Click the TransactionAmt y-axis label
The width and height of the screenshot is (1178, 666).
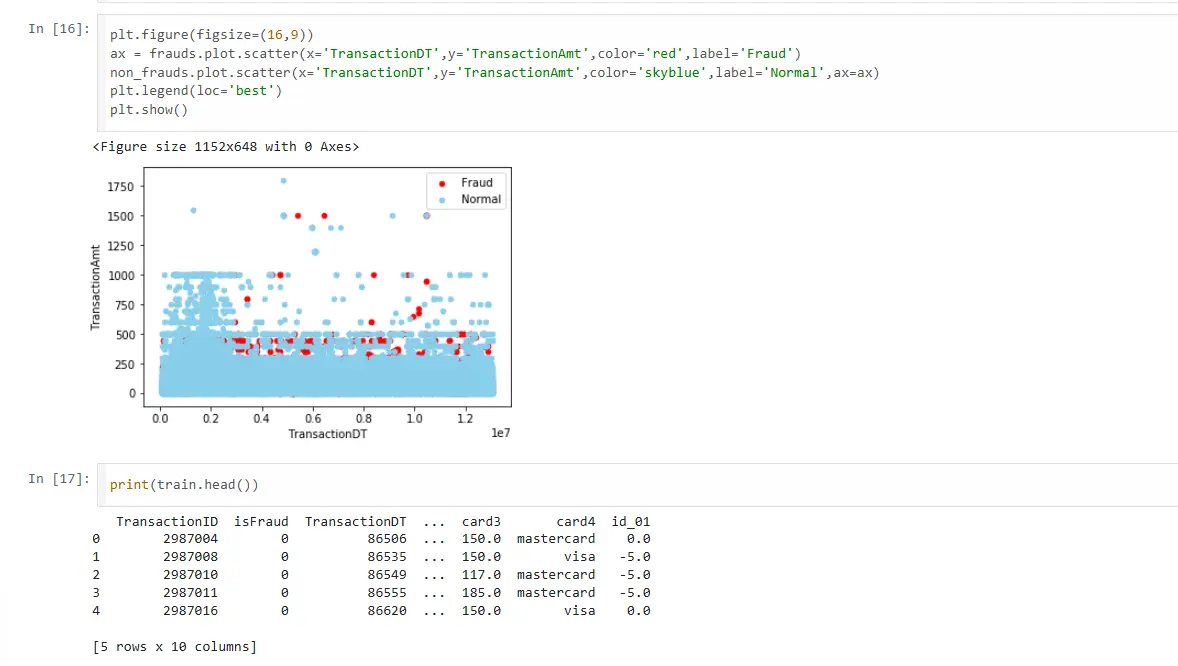pos(96,285)
